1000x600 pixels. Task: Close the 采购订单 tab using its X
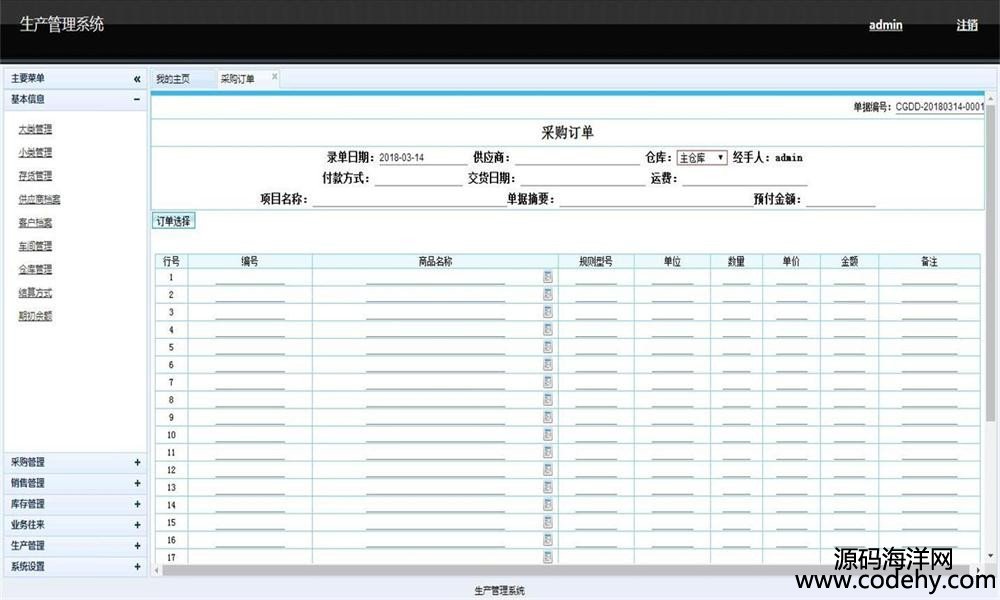point(275,76)
